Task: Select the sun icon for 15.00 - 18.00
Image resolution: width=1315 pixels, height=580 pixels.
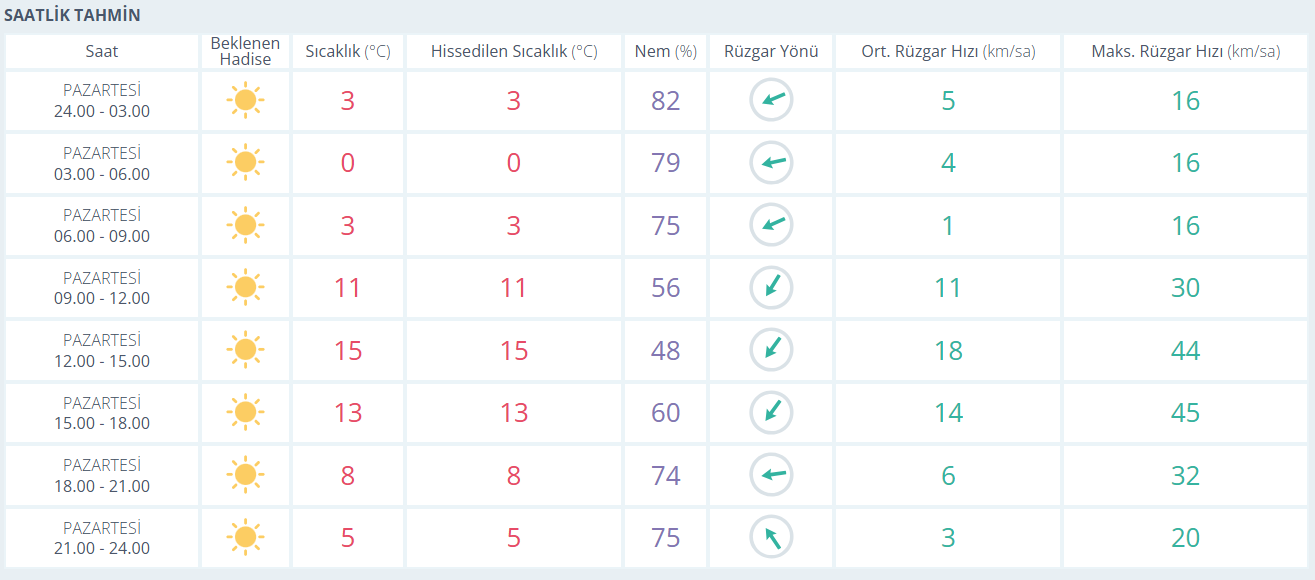Action: click(245, 413)
